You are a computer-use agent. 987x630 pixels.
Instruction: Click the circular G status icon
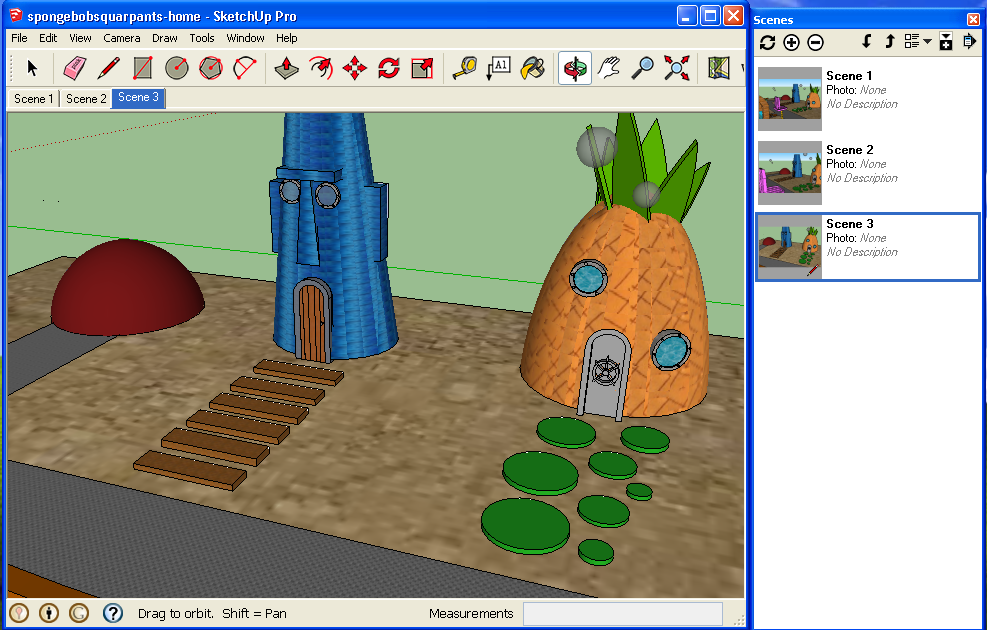click(79, 613)
